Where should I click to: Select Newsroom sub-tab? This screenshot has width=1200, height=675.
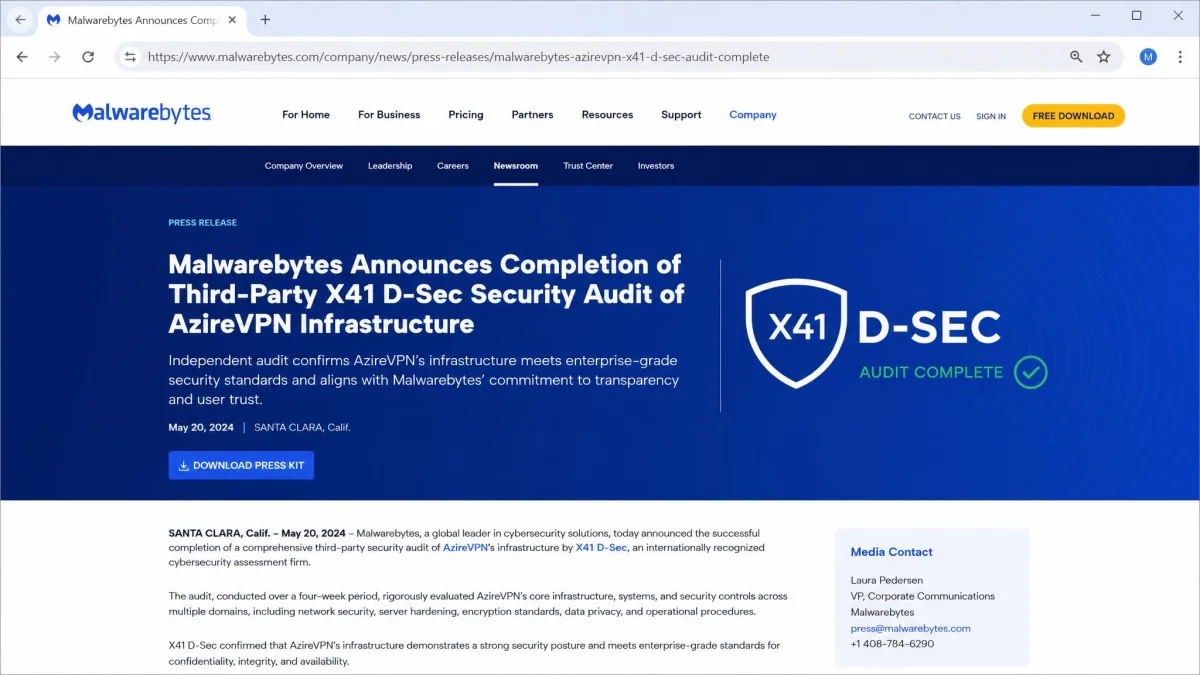(516, 166)
